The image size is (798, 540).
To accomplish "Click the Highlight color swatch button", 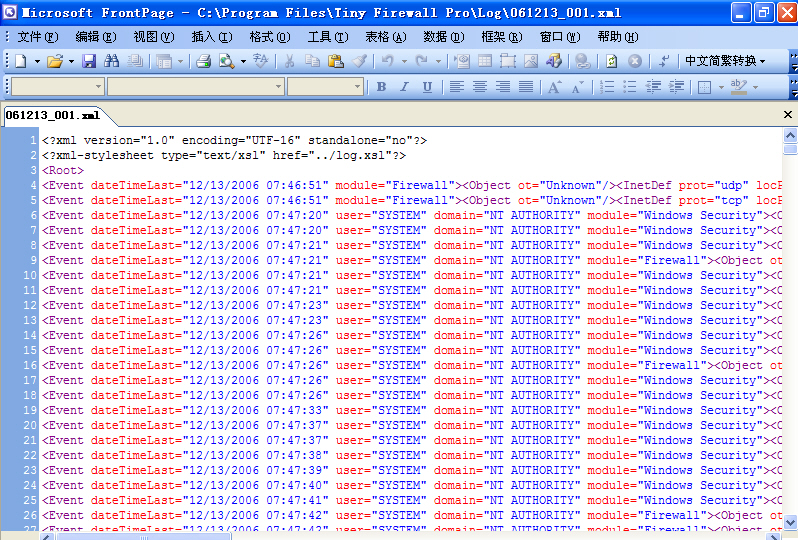I will 738,87.
